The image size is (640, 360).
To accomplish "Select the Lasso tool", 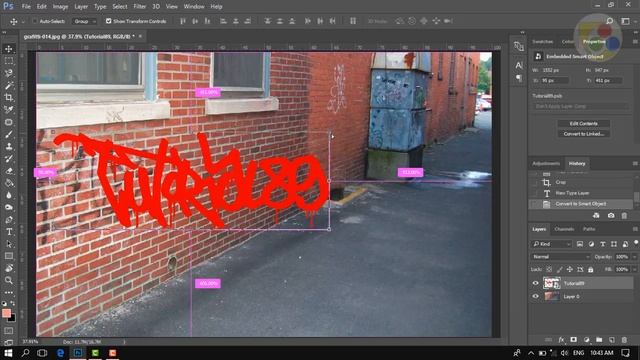I will [9, 73].
